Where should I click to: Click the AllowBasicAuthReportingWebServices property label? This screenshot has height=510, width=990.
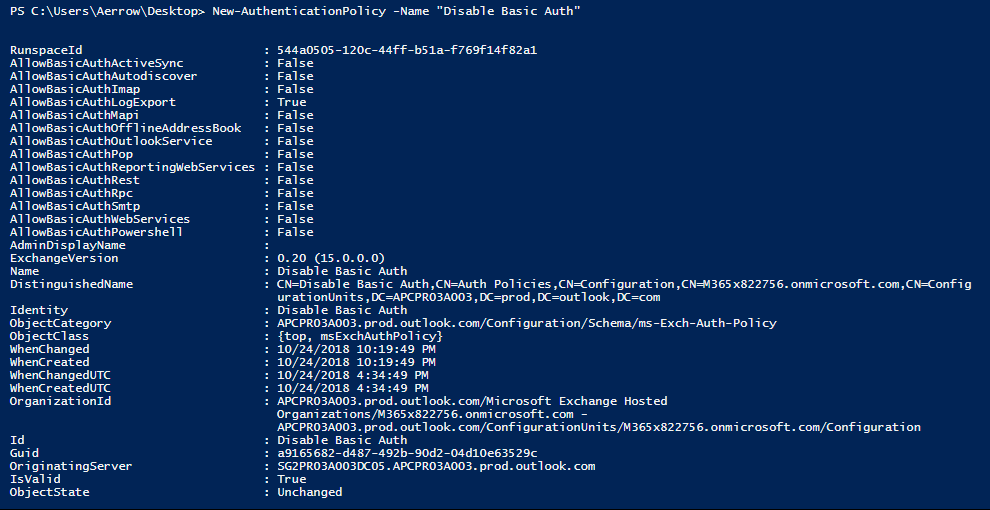pyautogui.click(x=133, y=167)
